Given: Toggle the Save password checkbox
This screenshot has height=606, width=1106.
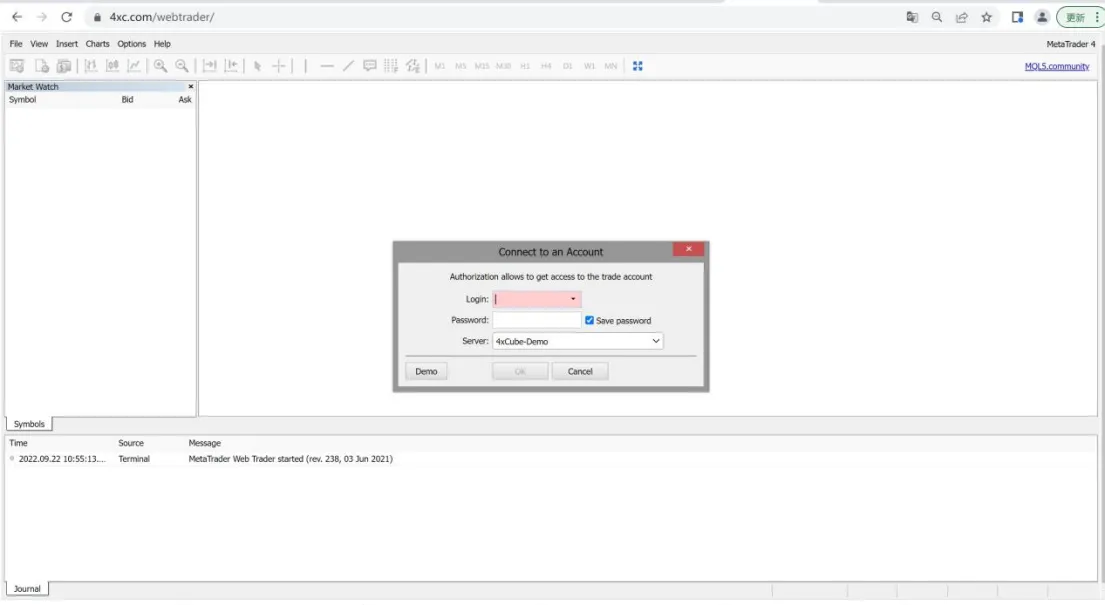Looking at the screenshot, I should (x=590, y=320).
